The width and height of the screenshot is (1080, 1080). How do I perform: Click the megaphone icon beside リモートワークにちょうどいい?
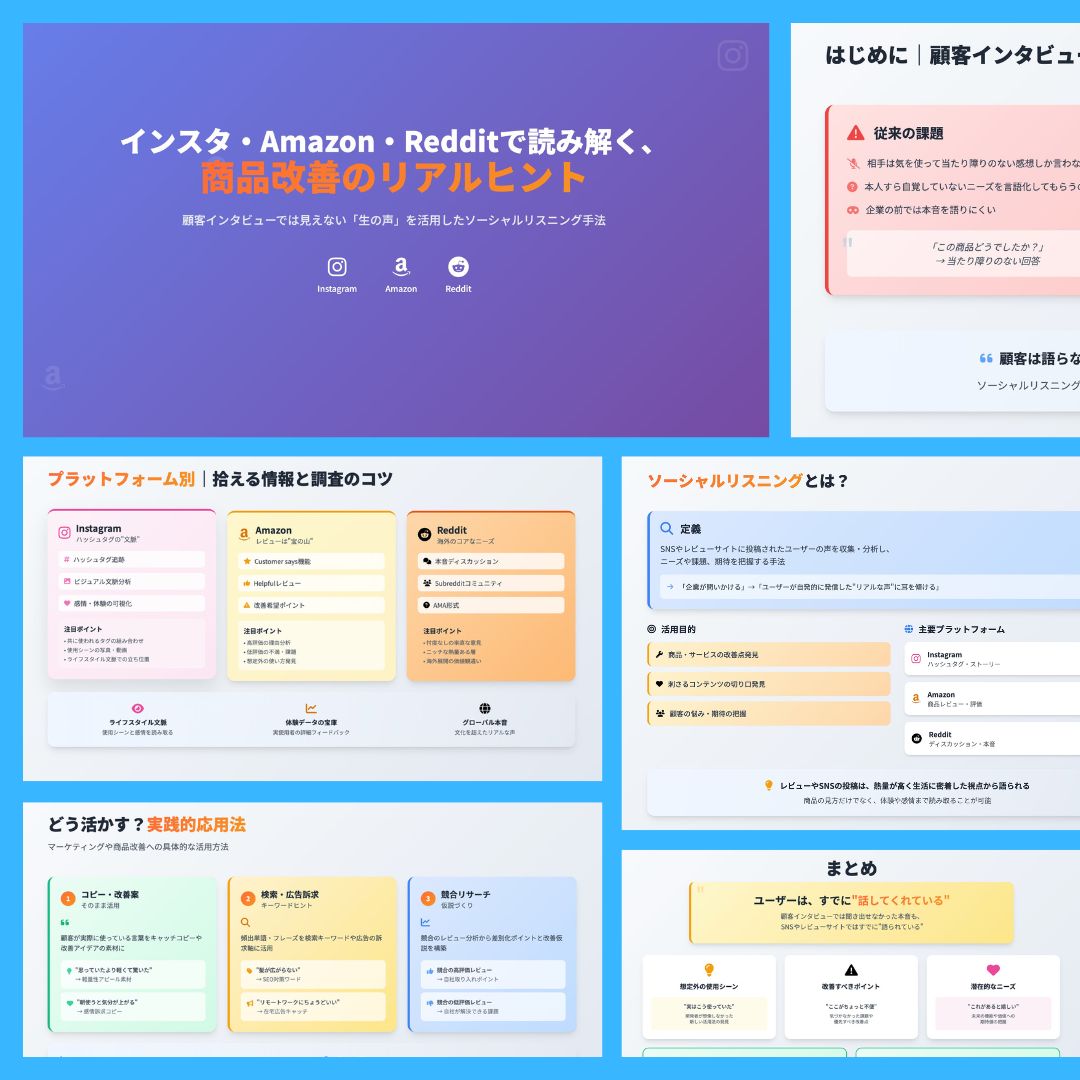(250, 1004)
